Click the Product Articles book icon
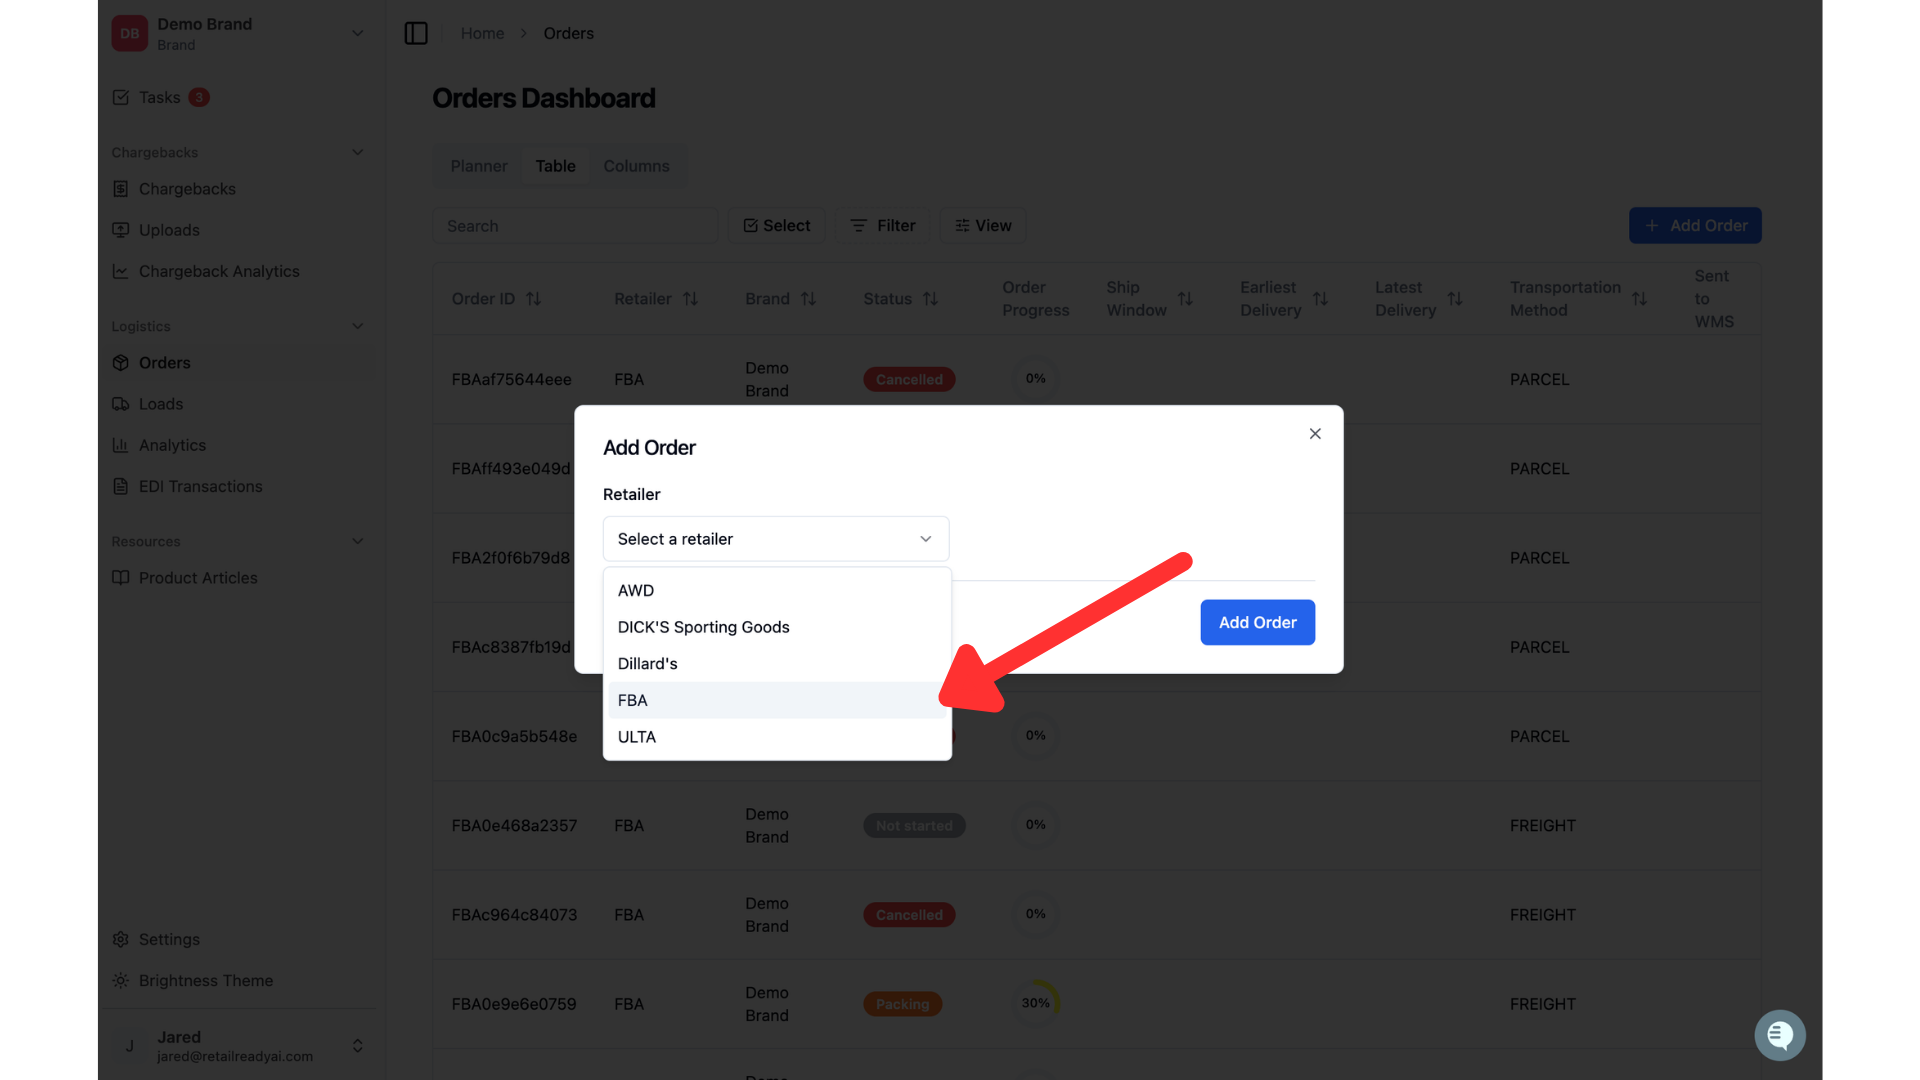 point(121,578)
